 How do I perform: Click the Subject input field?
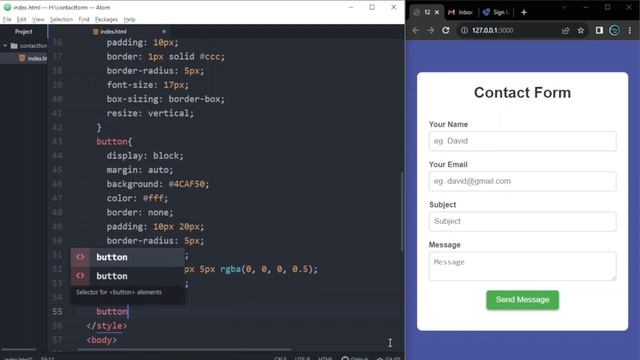point(522,221)
